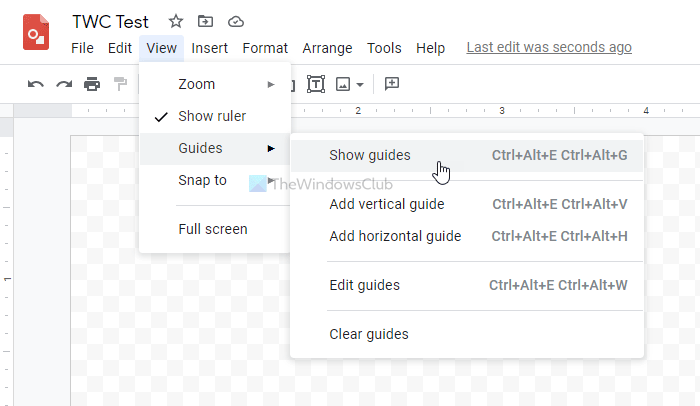700x406 pixels.
Task: Select Full screen option
Action: pyautogui.click(x=213, y=229)
